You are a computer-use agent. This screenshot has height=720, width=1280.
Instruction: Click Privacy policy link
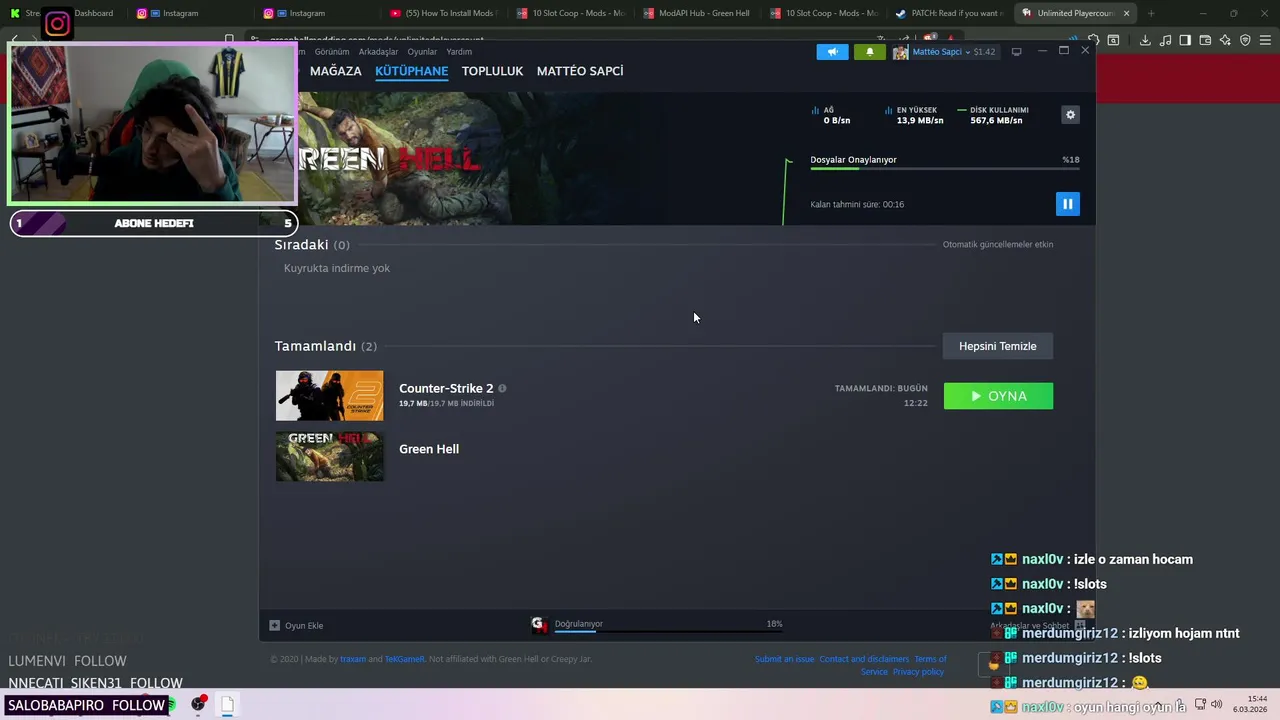pos(918,671)
